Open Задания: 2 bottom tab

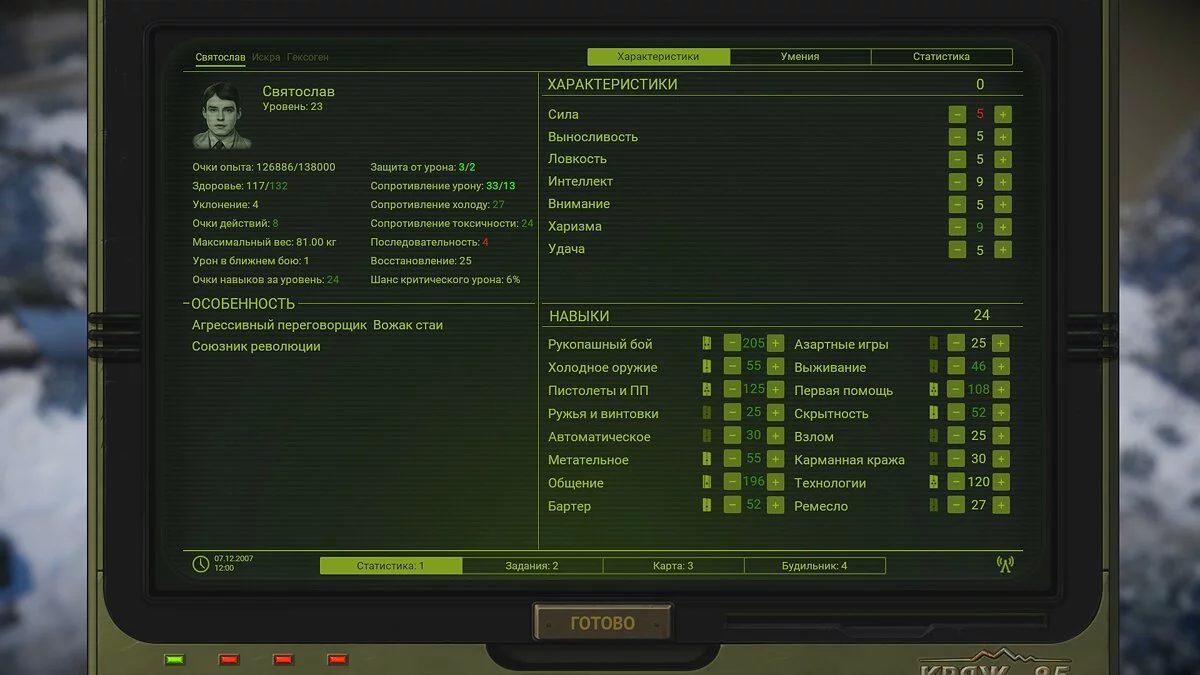coord(532,566)
